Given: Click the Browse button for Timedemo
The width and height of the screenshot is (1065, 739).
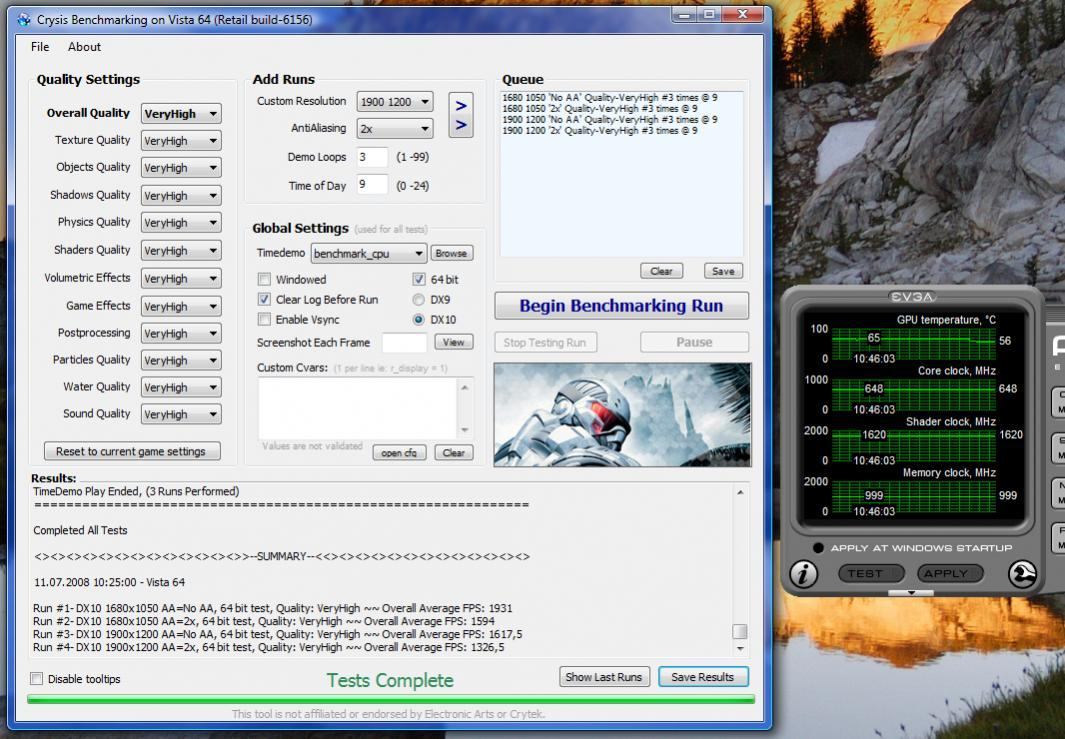Looking at the screenshot, I should tap(452, 253).
